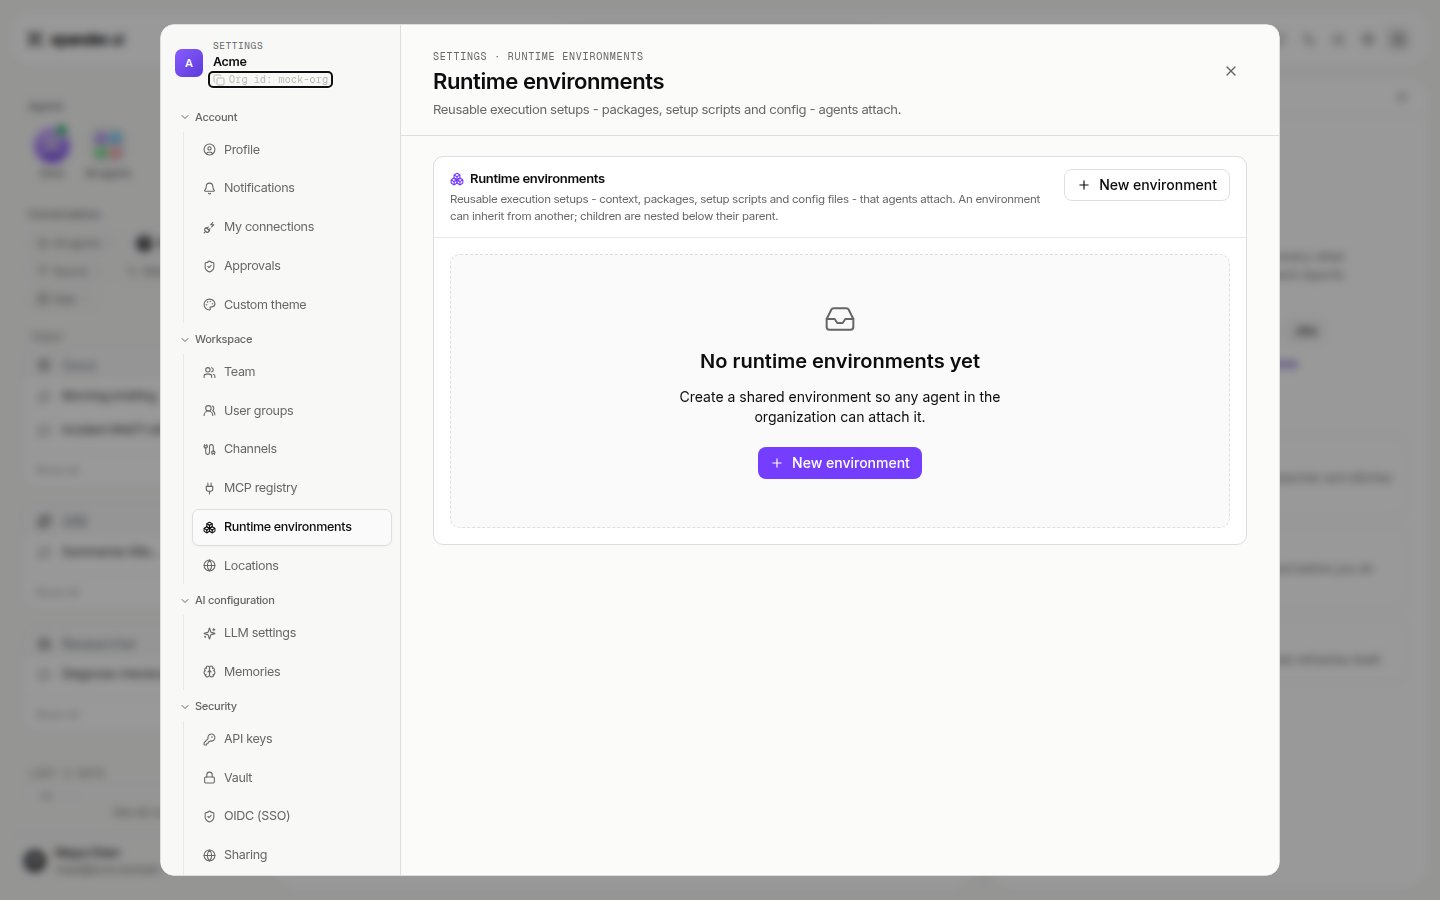Open Vault settings page
Viewport: 1440px width, 900px height.
click(292, 778)
